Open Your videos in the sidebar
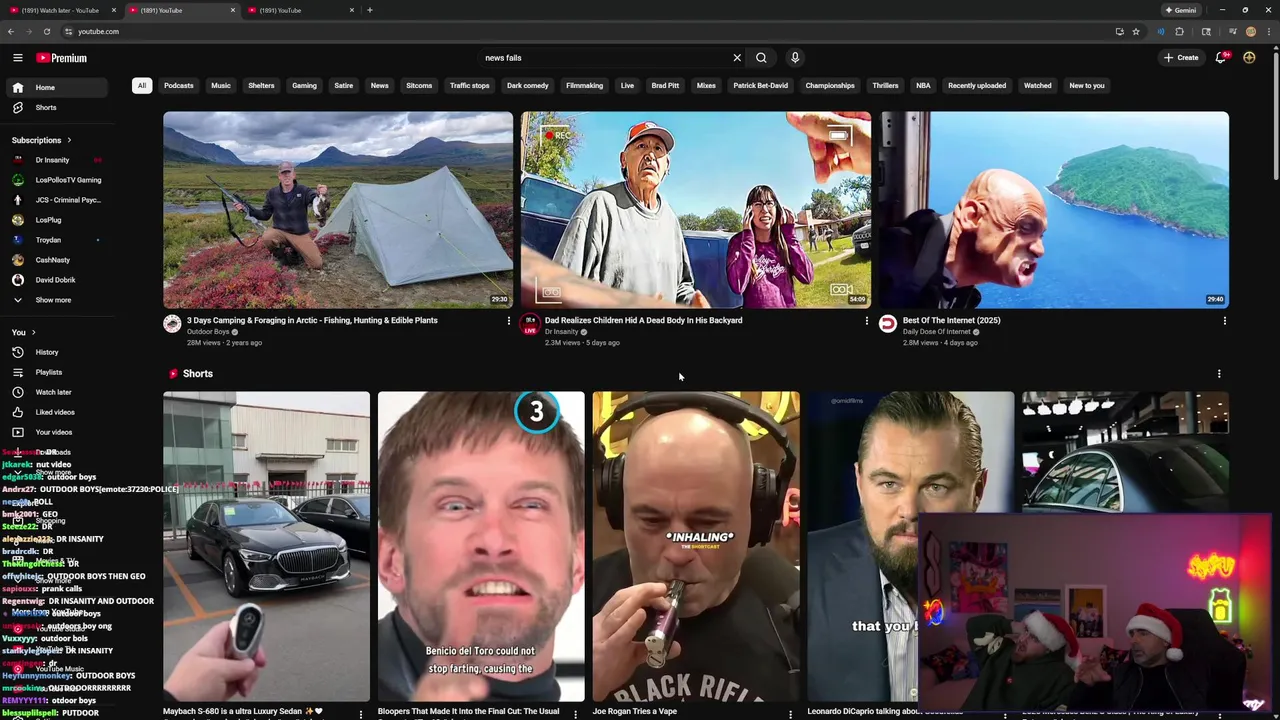Viewport: 1280px width, 720px height. pos(58,432)
